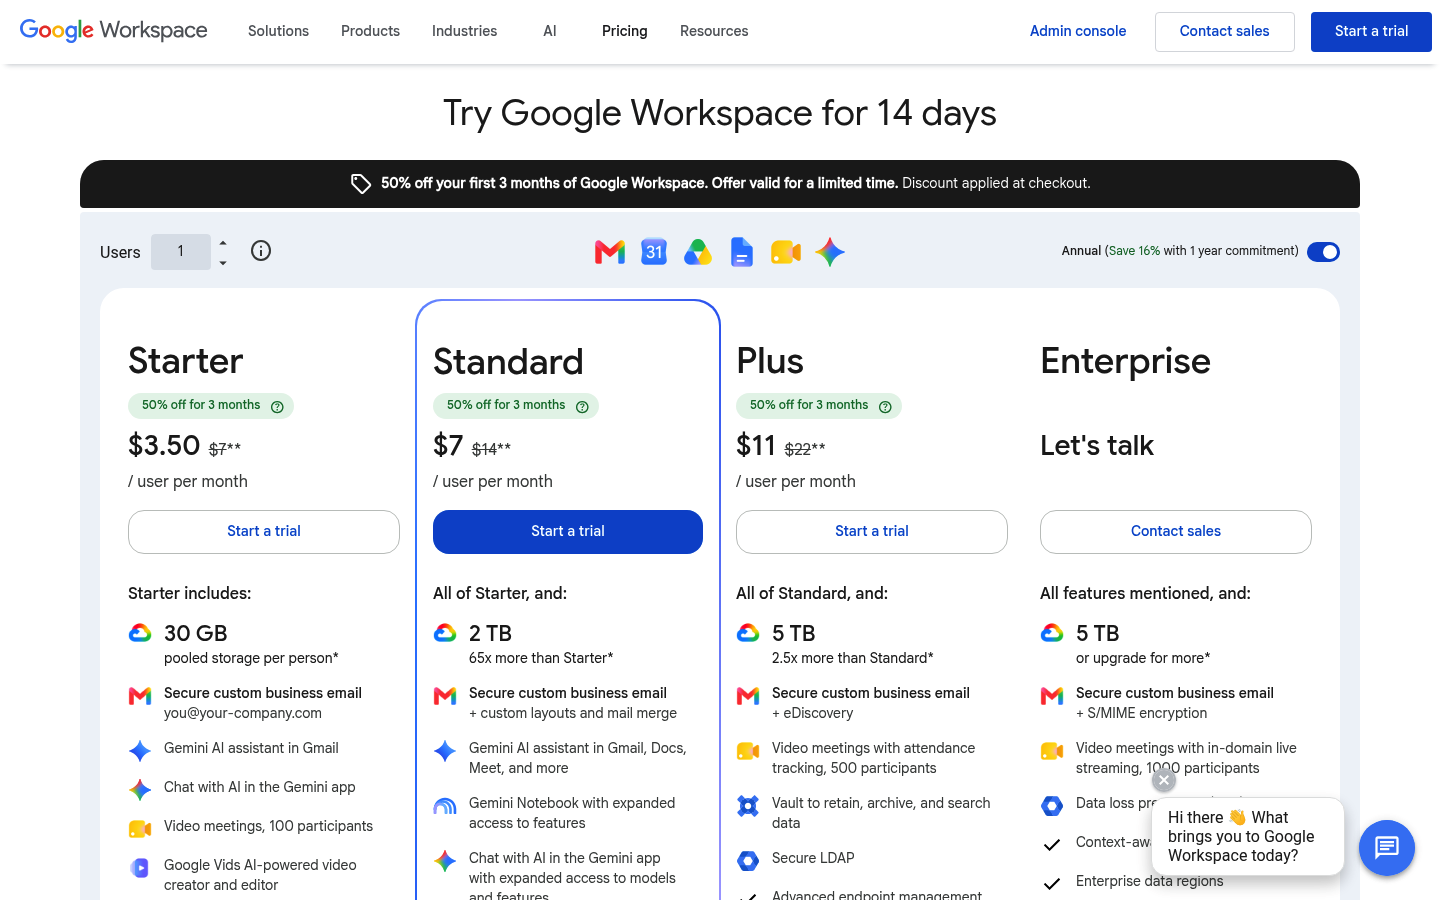1440x900 pixels.
Task: Click the Secure LDAP feature text
Action: (813, 858)
